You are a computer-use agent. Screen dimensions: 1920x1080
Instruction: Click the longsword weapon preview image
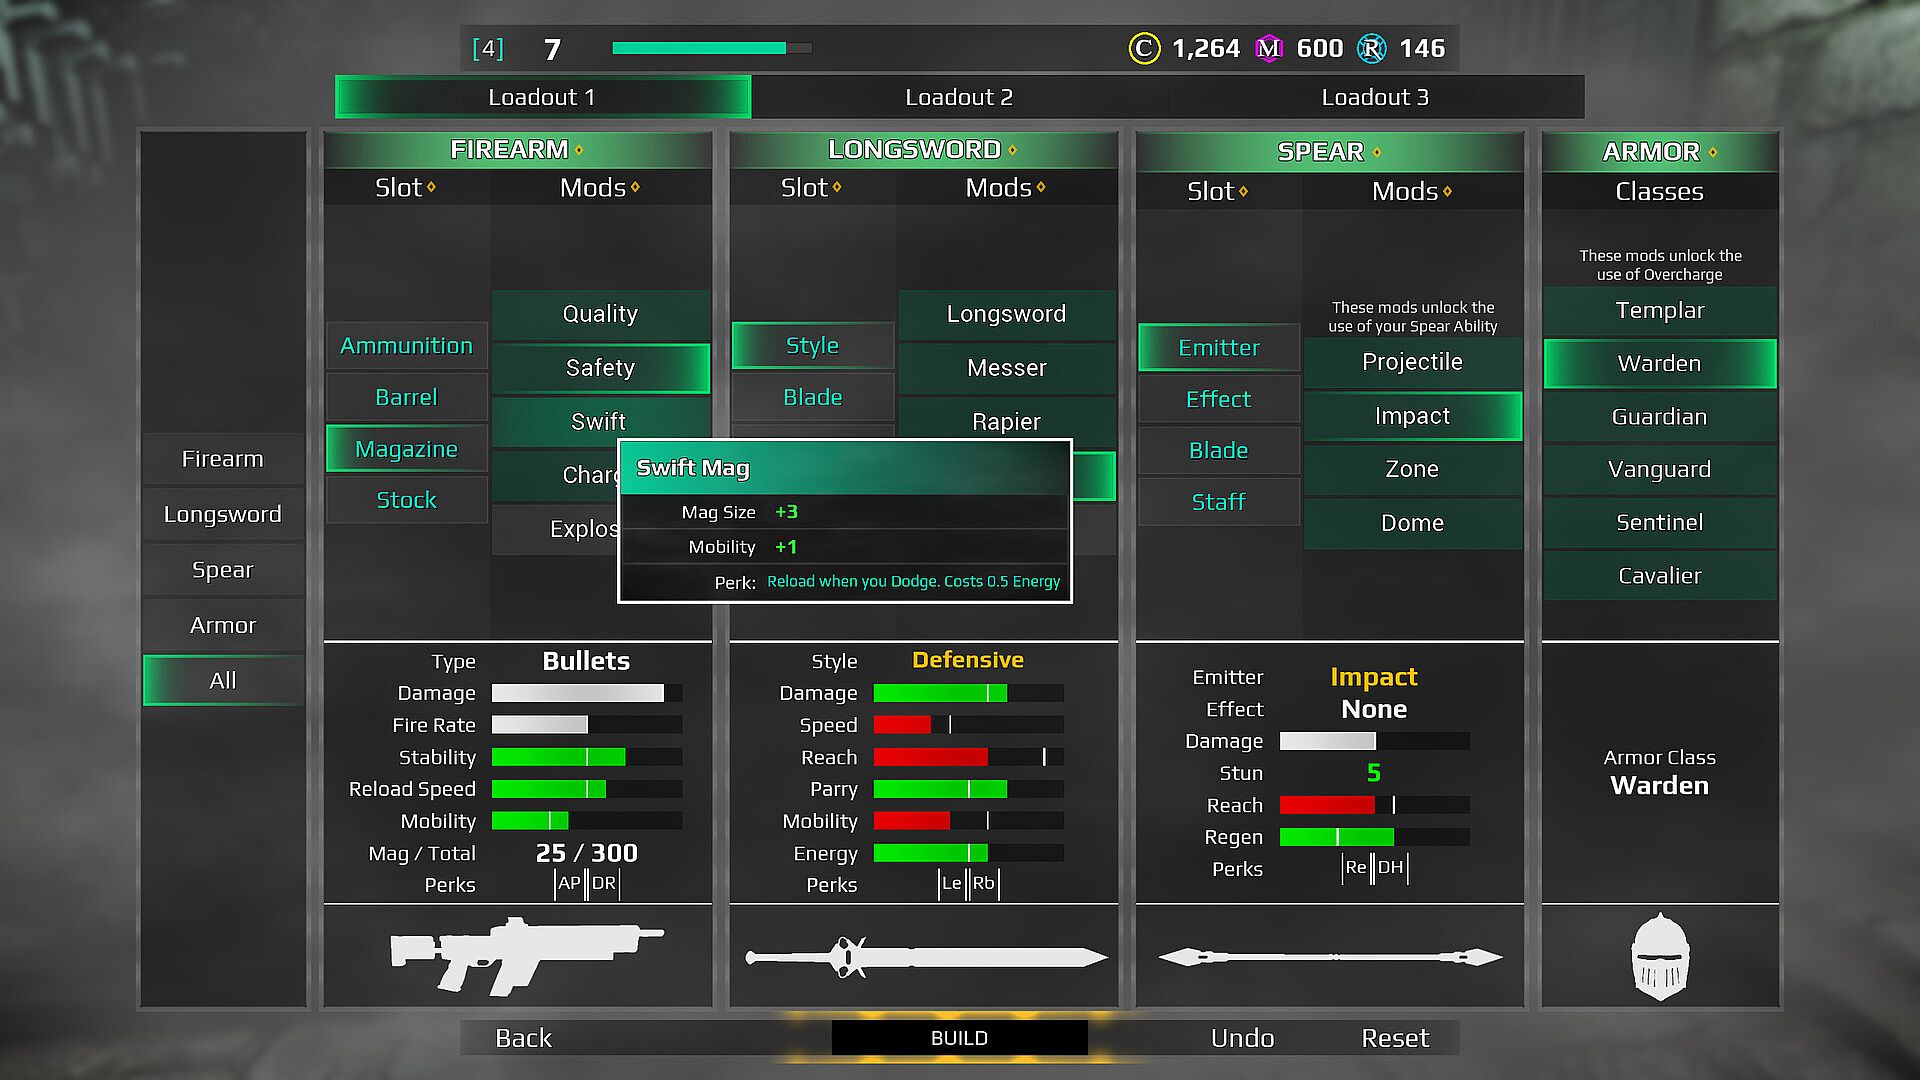pyautogui.click(x=925, y=957)
